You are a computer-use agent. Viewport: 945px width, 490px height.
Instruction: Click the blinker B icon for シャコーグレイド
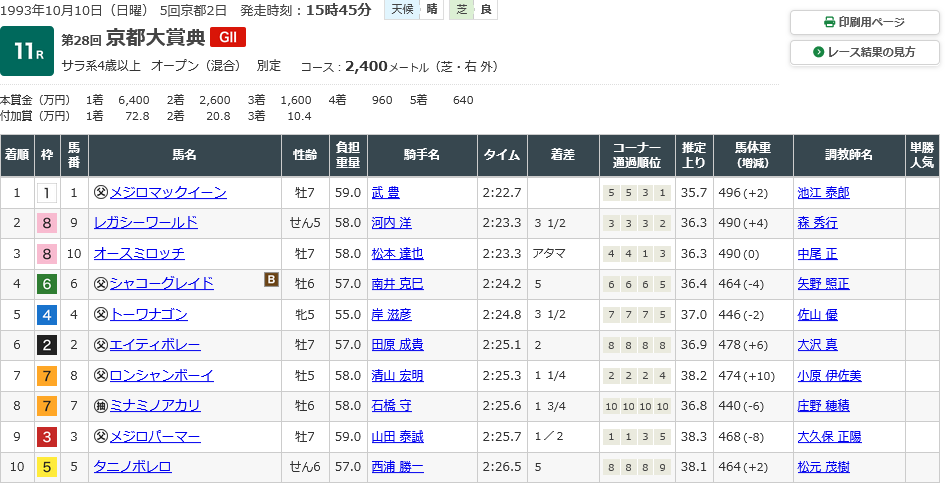click(x=271, y=279)
